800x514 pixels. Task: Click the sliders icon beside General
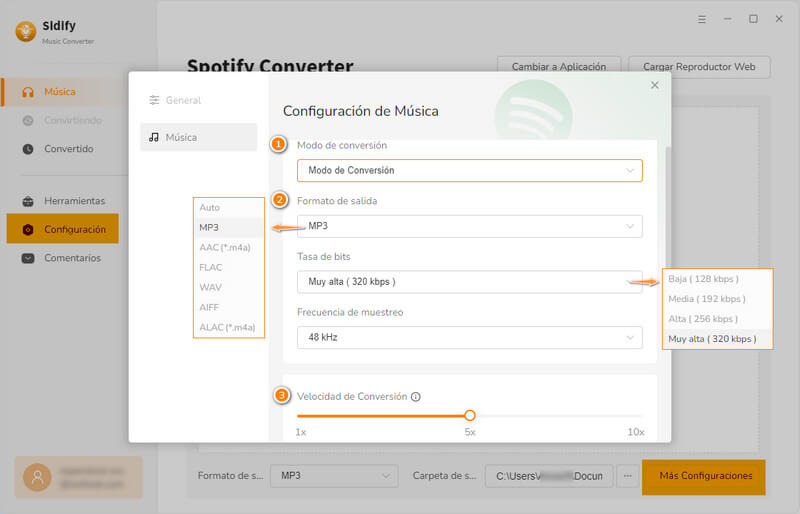(154, 101)
